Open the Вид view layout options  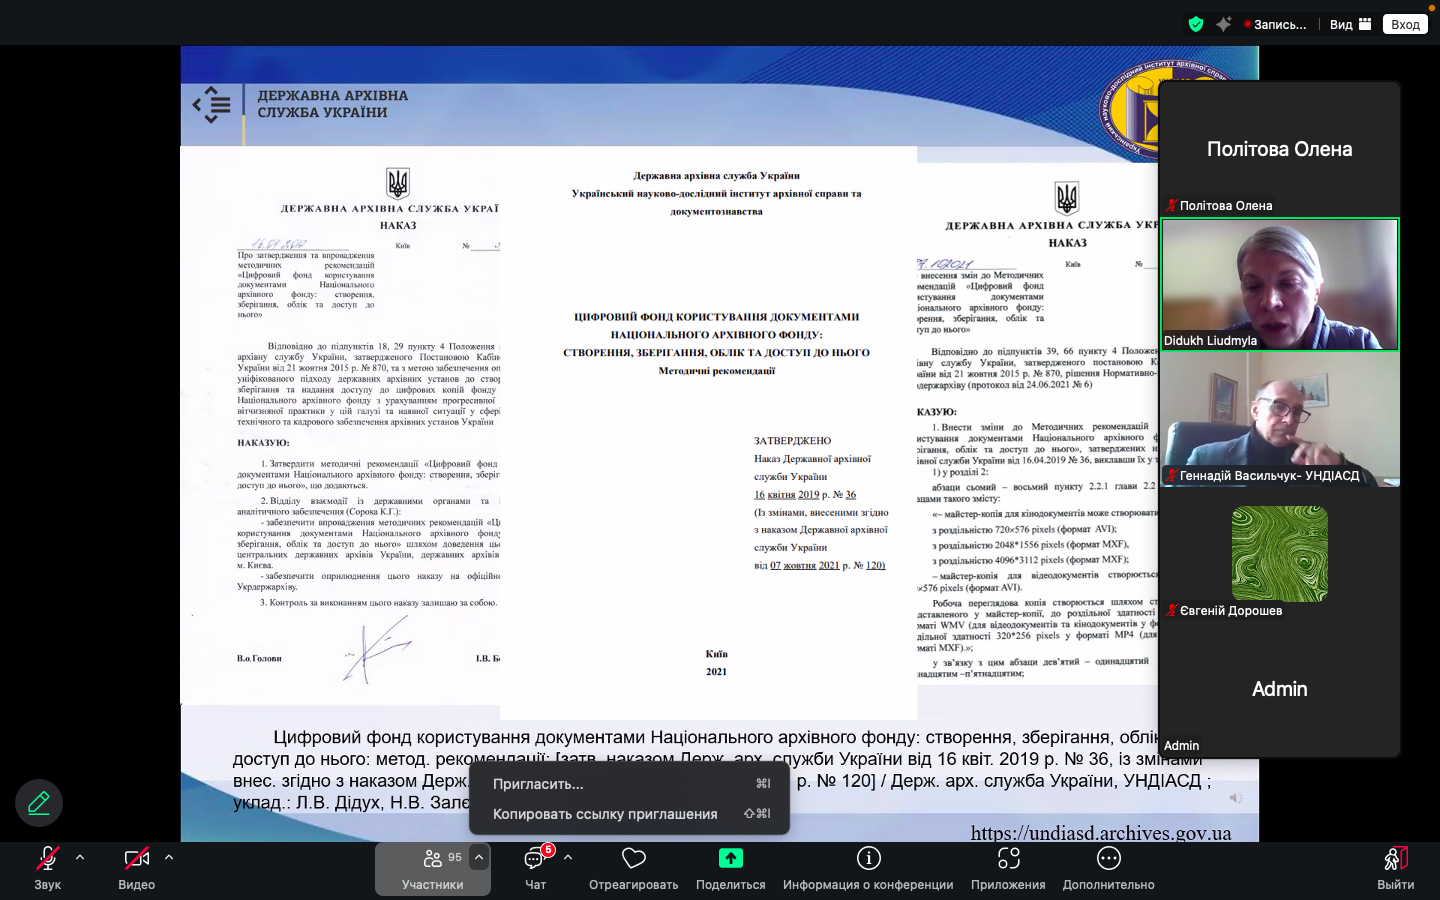pos(1350,24)
